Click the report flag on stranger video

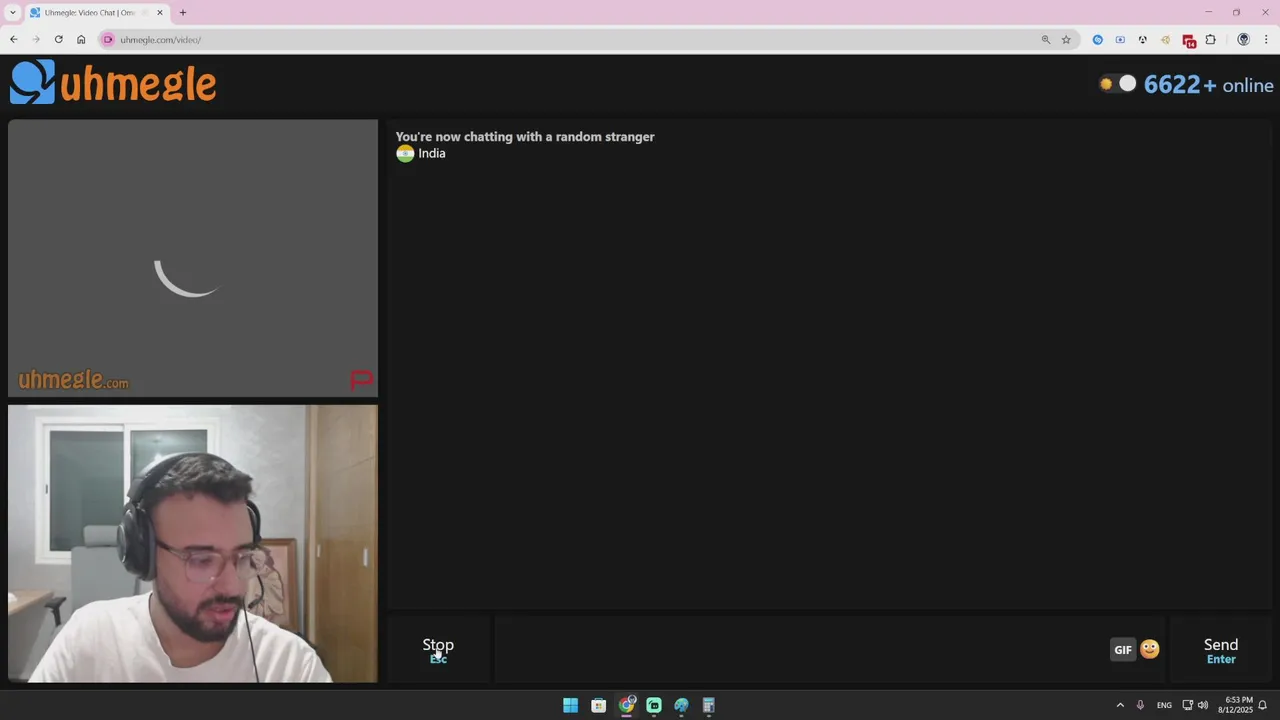tap(361, 380)
